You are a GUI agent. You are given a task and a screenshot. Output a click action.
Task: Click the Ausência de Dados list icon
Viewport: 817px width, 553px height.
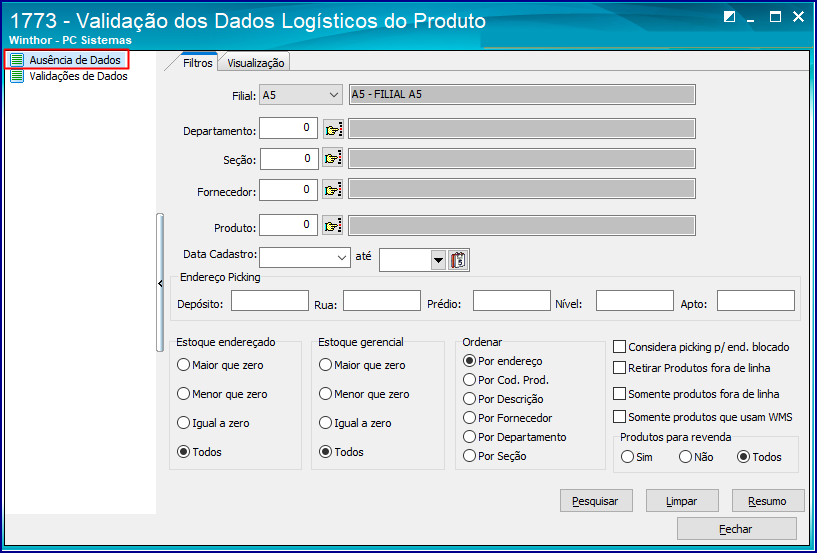[17, 60]
